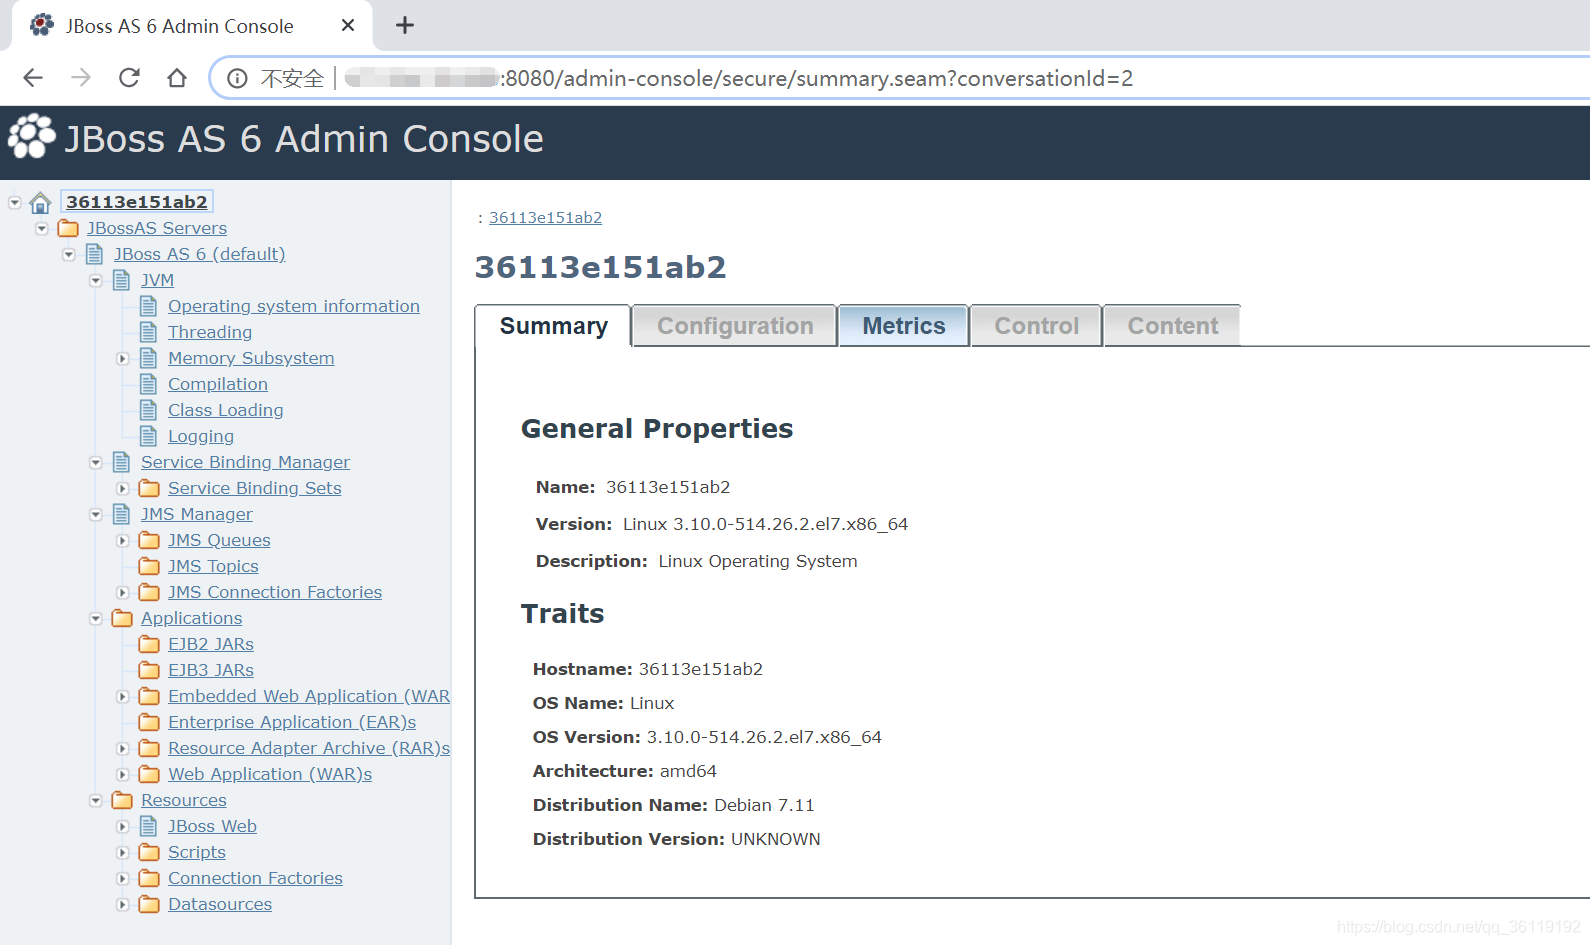Select the Summary tab
Image resolution: width=1590 pixels, height=945 pixels.
point(553,326)
